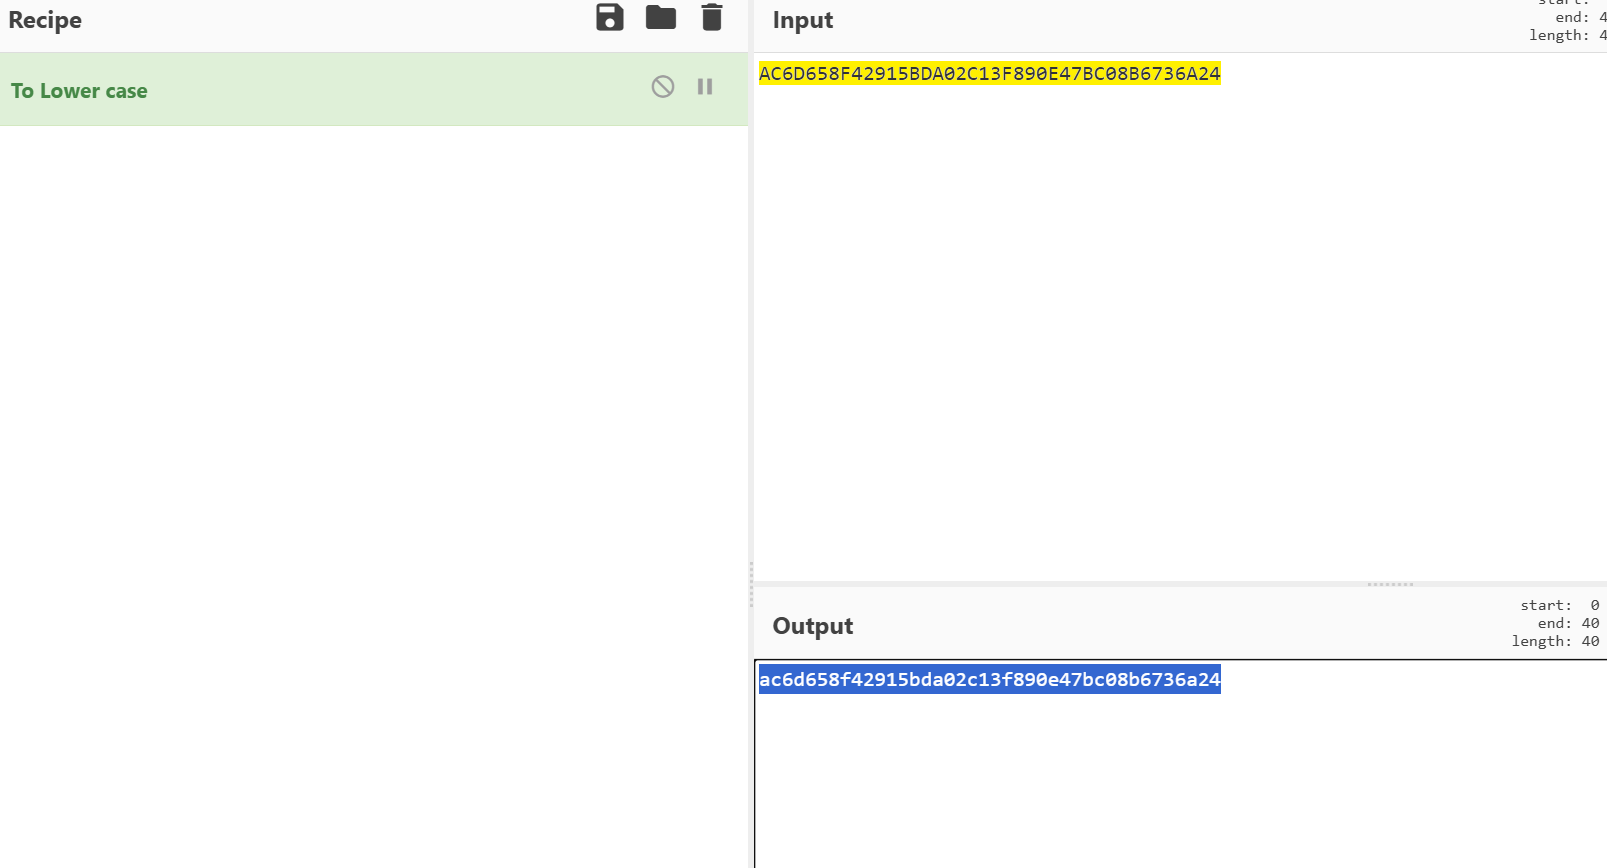
Task: Click the Output end value 40
Action: 1590,623
